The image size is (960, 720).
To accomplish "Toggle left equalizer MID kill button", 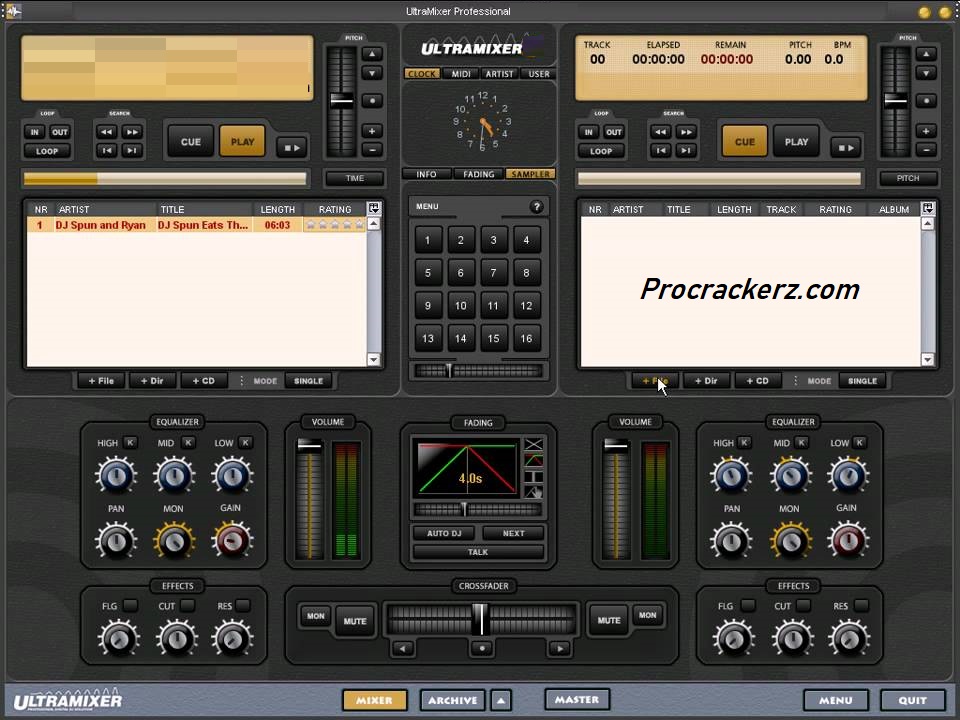I will pos(188,442).
